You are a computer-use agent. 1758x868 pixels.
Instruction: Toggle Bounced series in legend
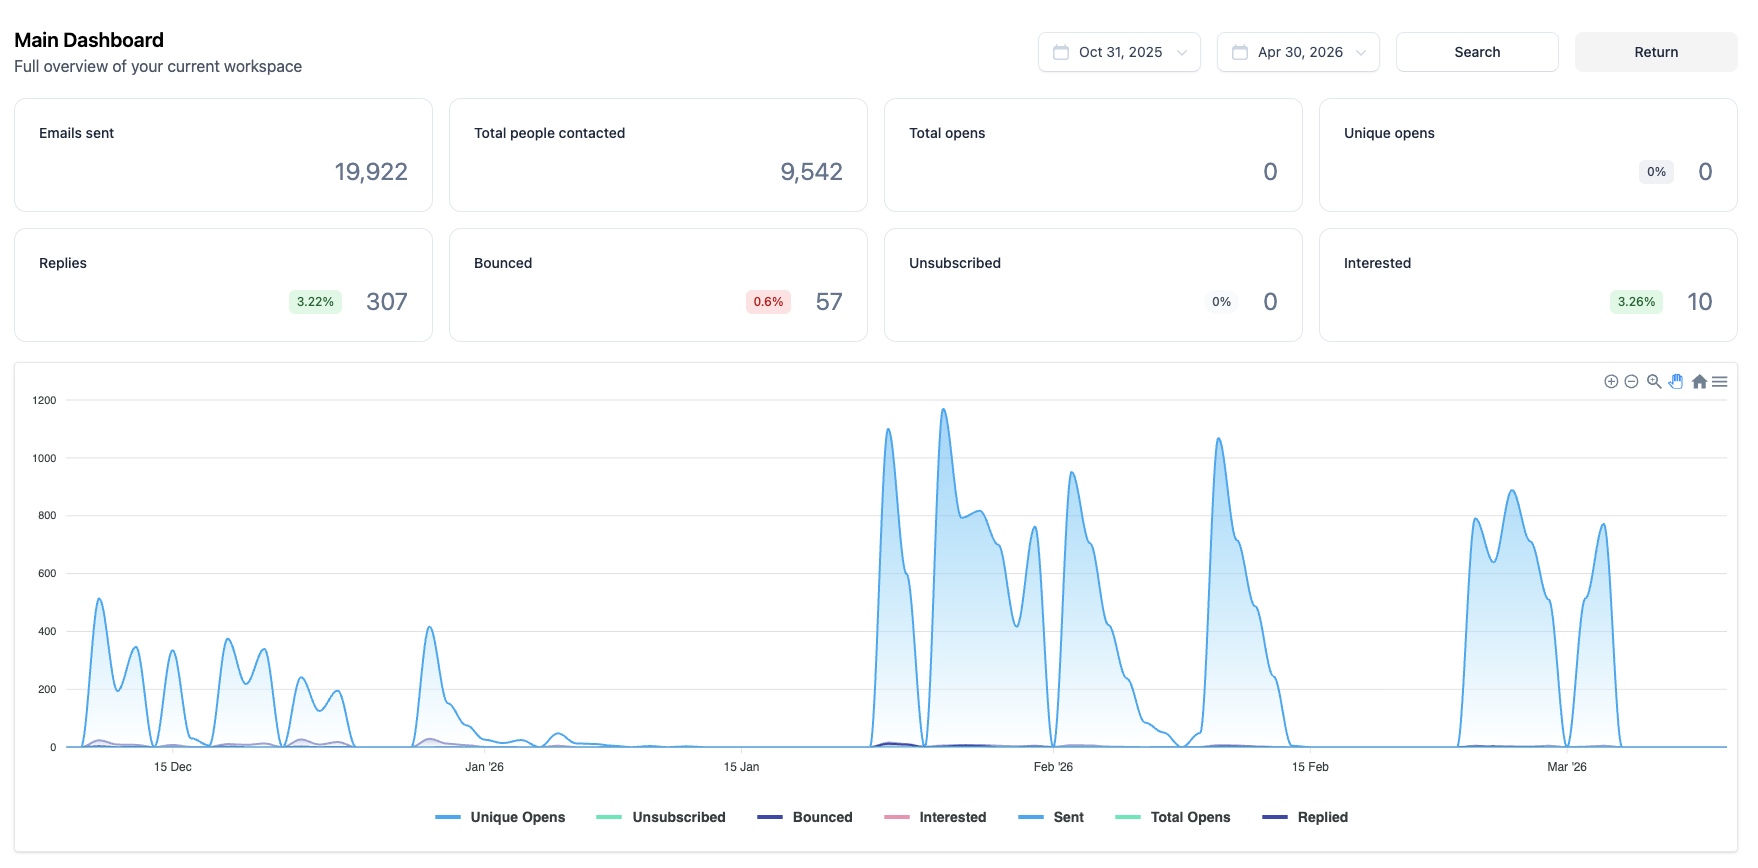pyautogui.click(x=805, y=817)
